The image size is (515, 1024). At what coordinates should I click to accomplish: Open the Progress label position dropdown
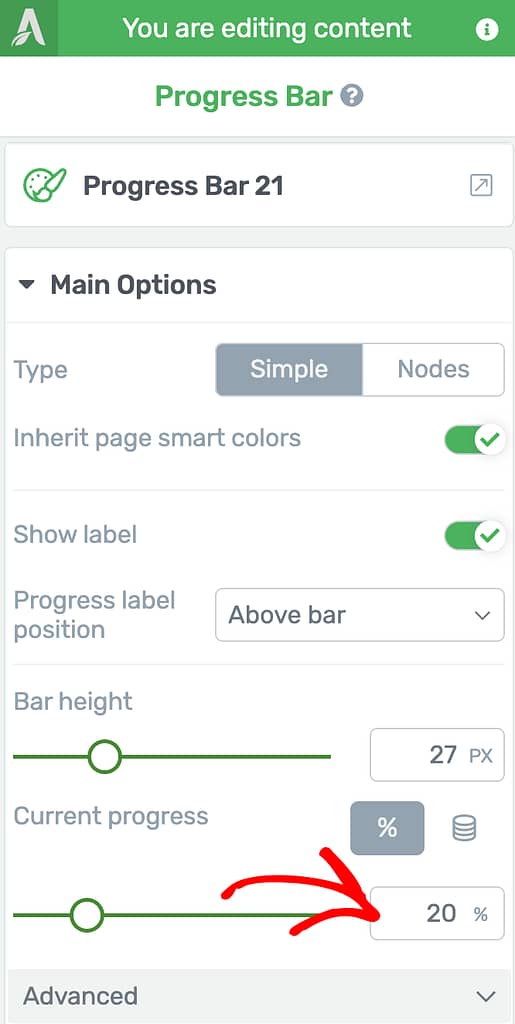point(360,615)
